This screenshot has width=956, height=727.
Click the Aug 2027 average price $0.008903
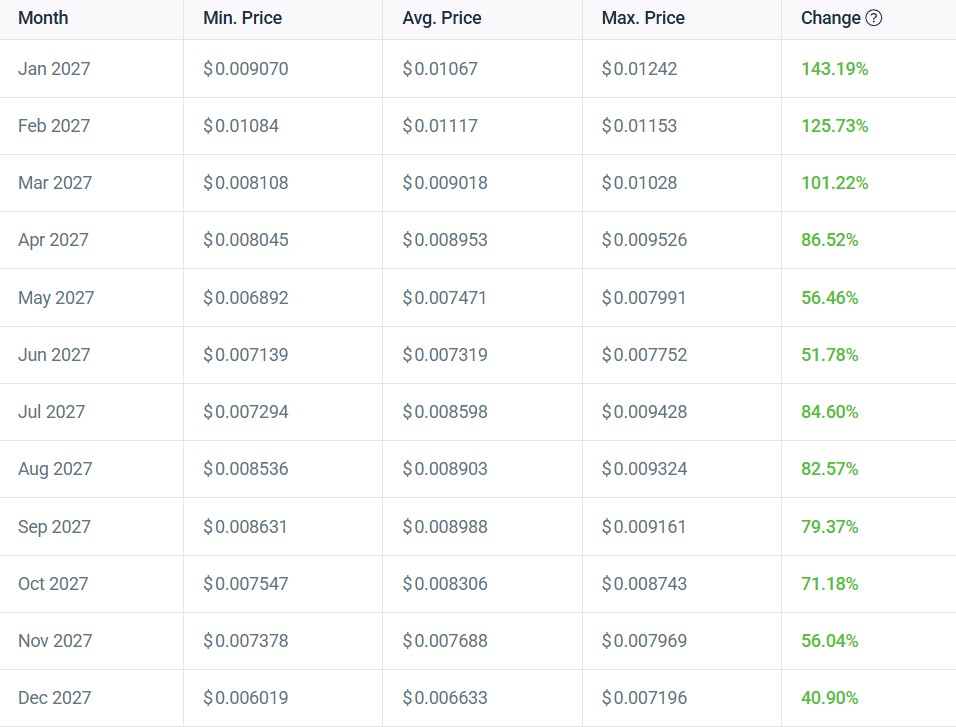[x=445, y=469]
